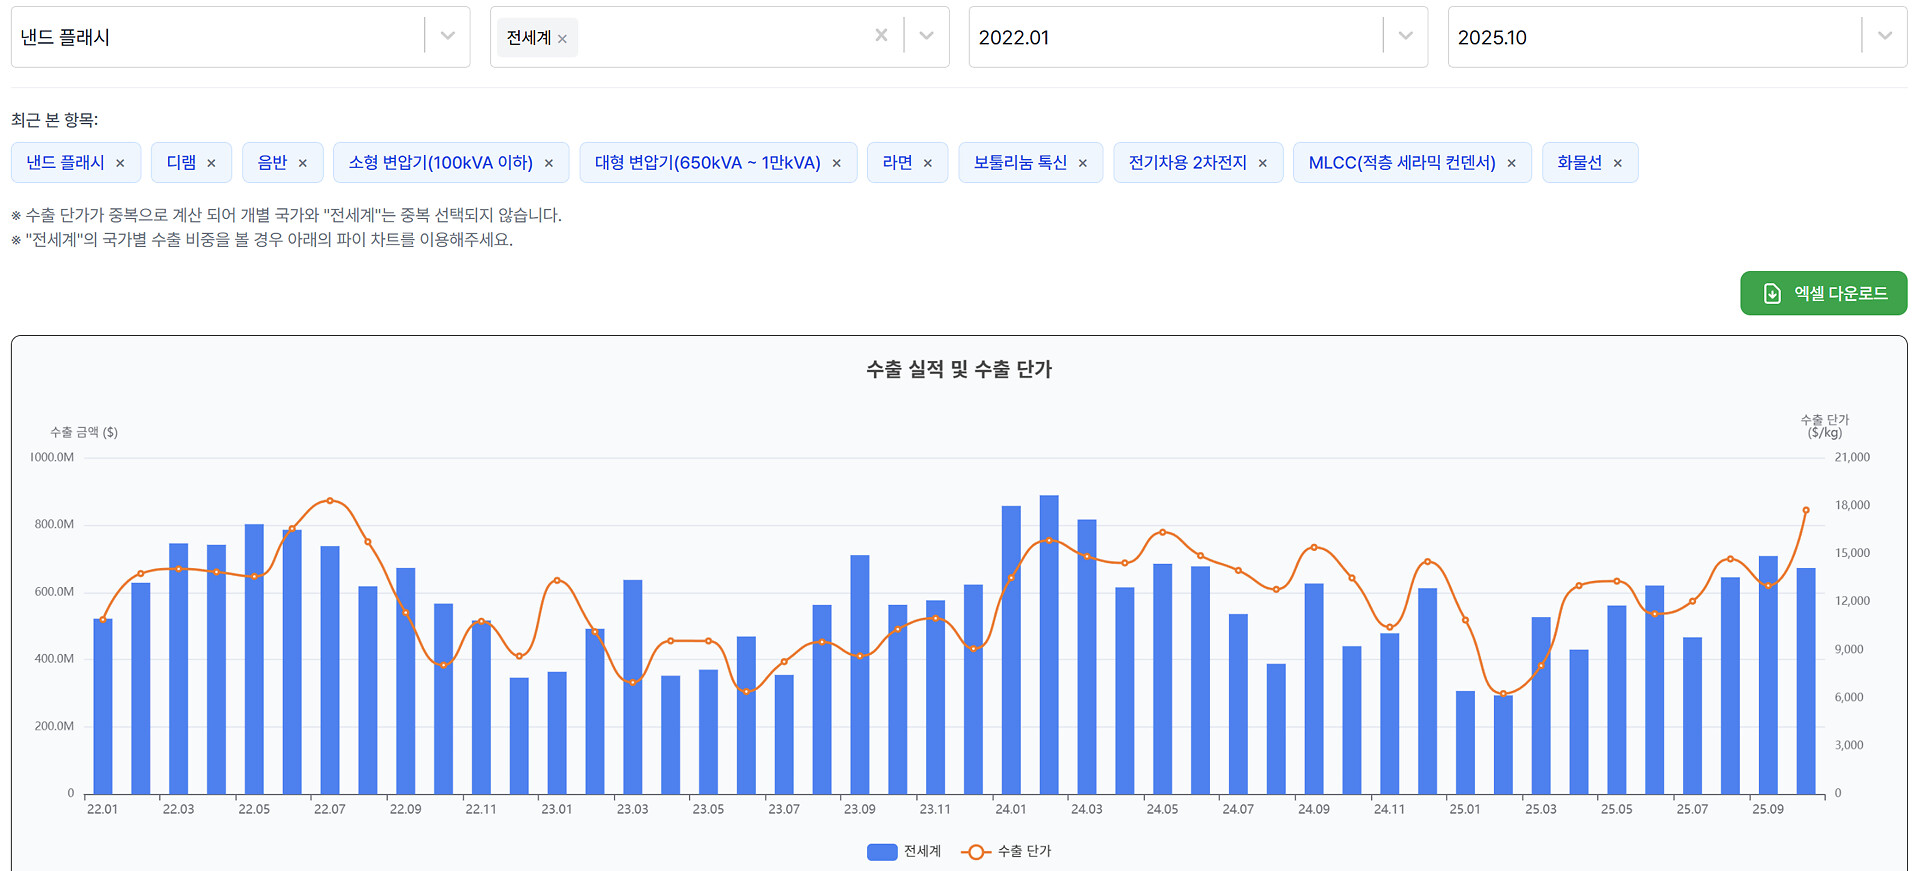Viewport: 1920px width, 871px height.
Task: Clear all selections in the country field
Action: pyautogui.click(x=881, y=36)
